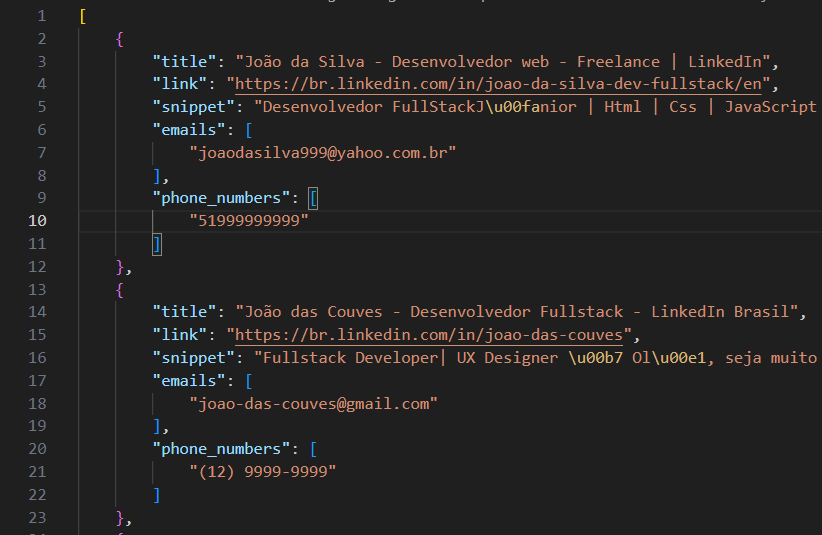Click line number 10 in the gutter
Screen dimensions: 822x535
click(37, 221)
